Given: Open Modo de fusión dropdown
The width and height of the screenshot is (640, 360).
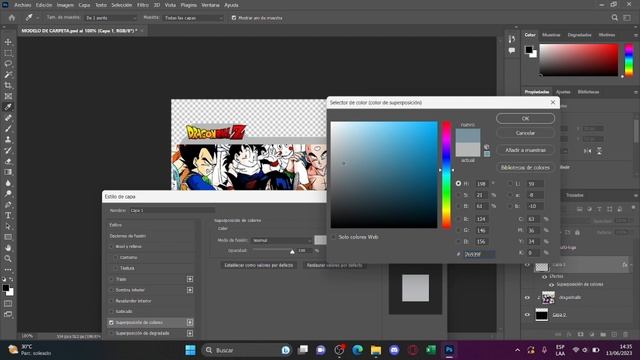Looking at the screenshot, I should pyautogui.click(x=282, y=240).
